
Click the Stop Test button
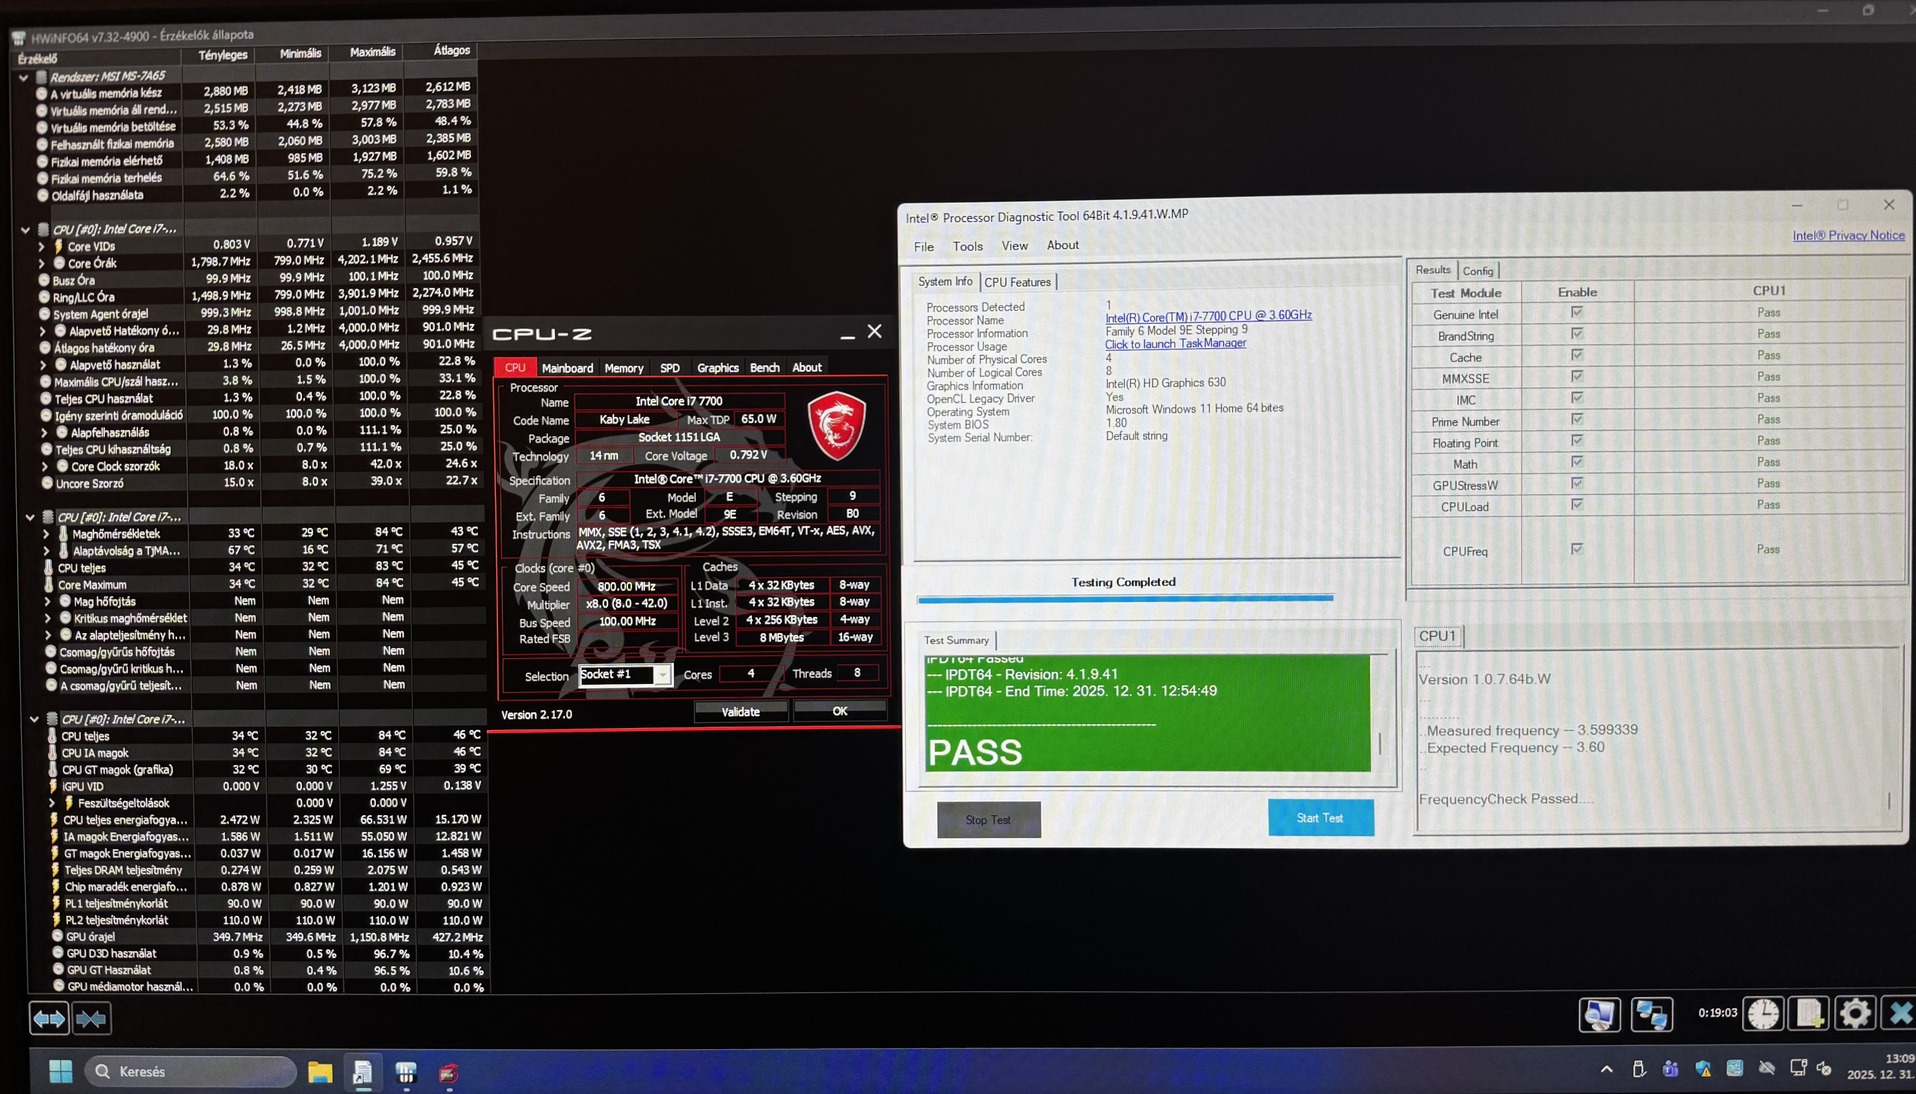pyautogui.click(x=988, y=820)
